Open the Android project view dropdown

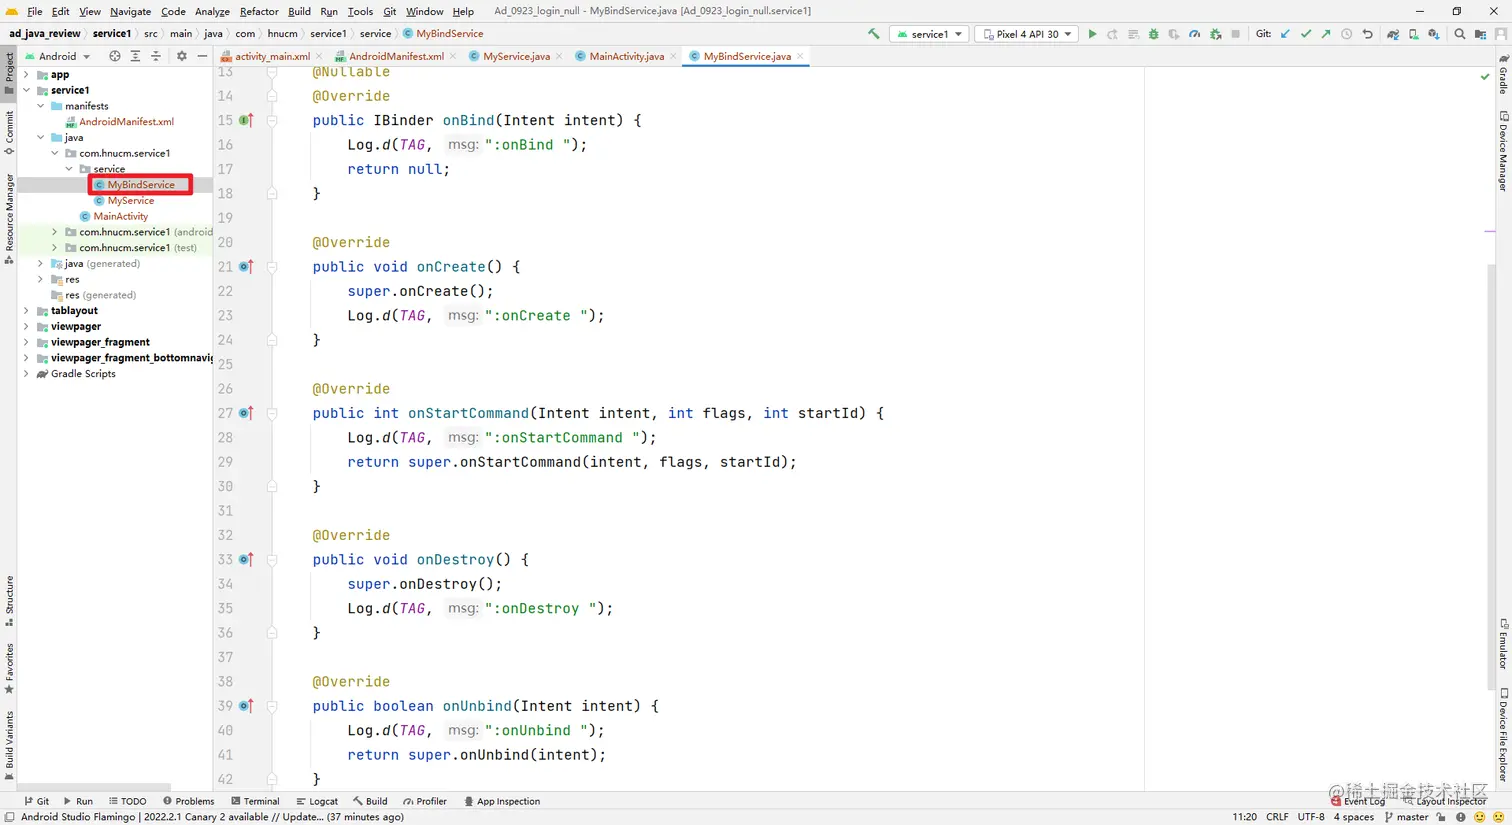[57, 56]
